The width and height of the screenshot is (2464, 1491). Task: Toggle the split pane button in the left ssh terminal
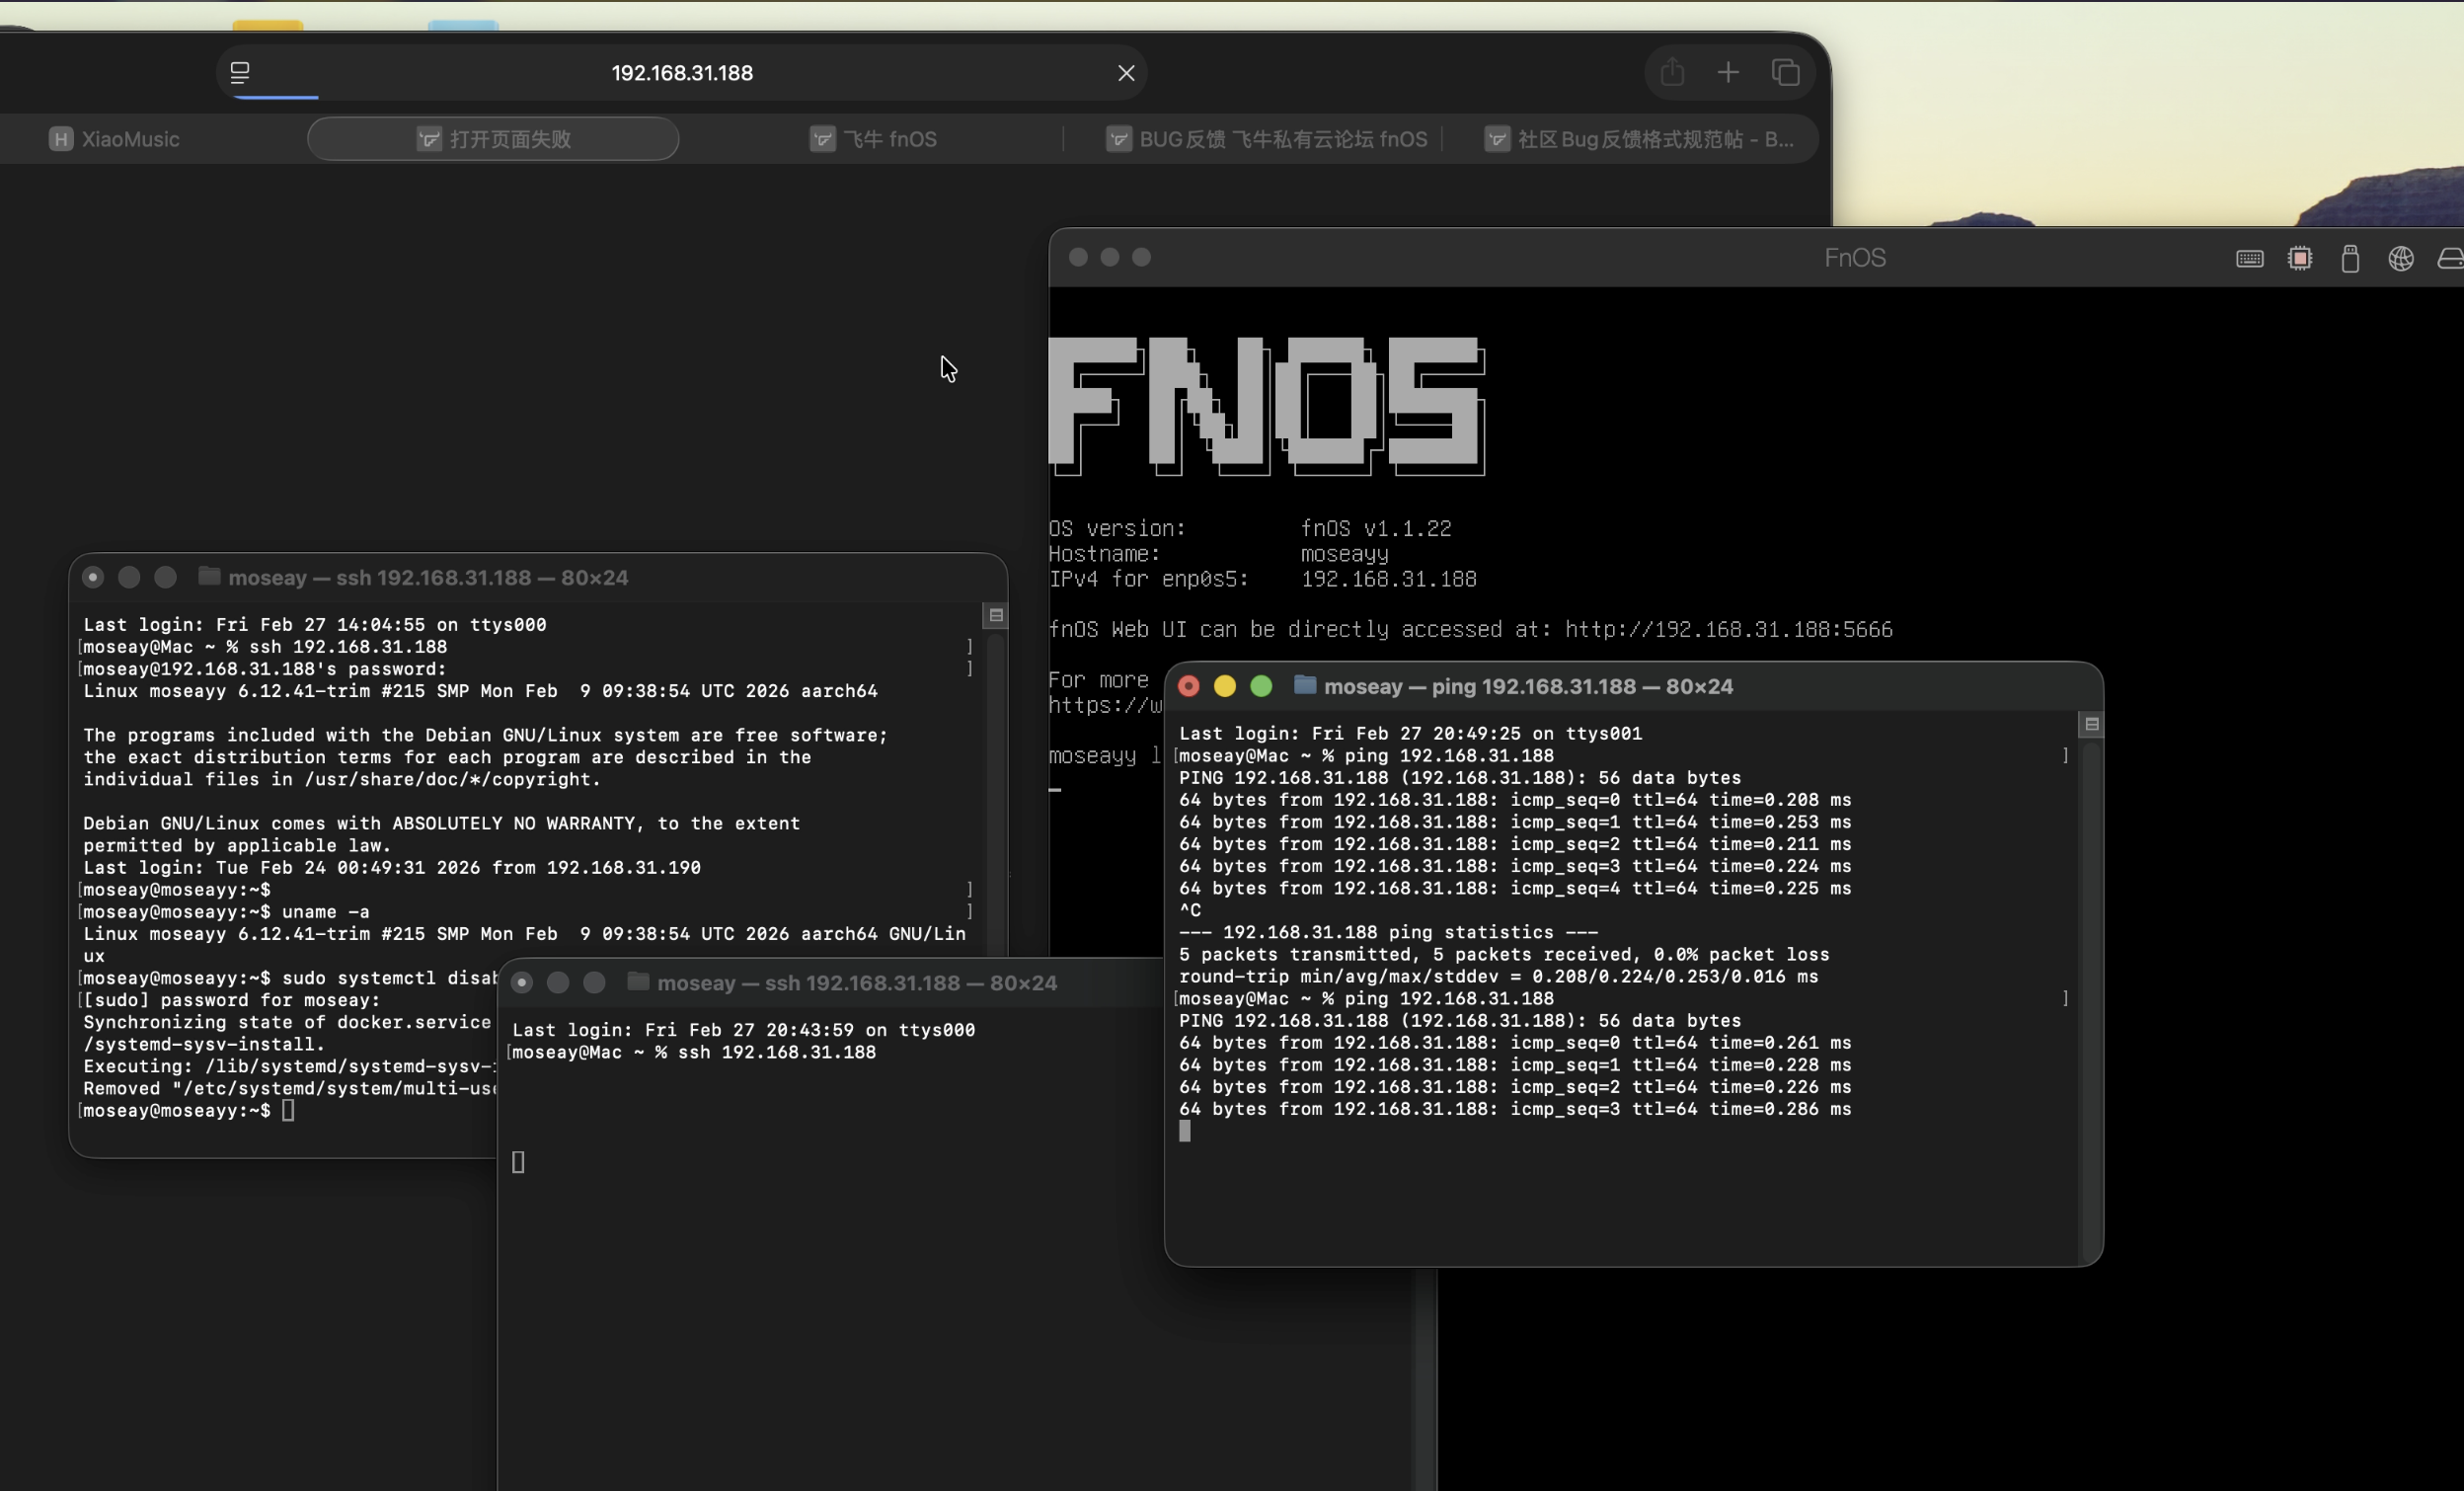[996, 615]
